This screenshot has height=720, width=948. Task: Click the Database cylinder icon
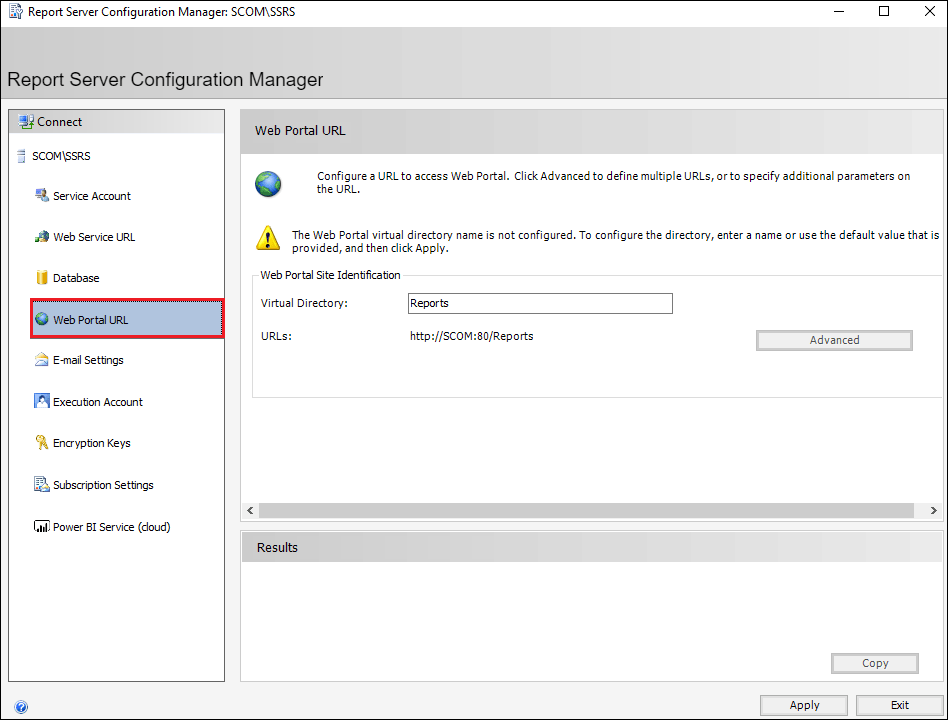42,277
